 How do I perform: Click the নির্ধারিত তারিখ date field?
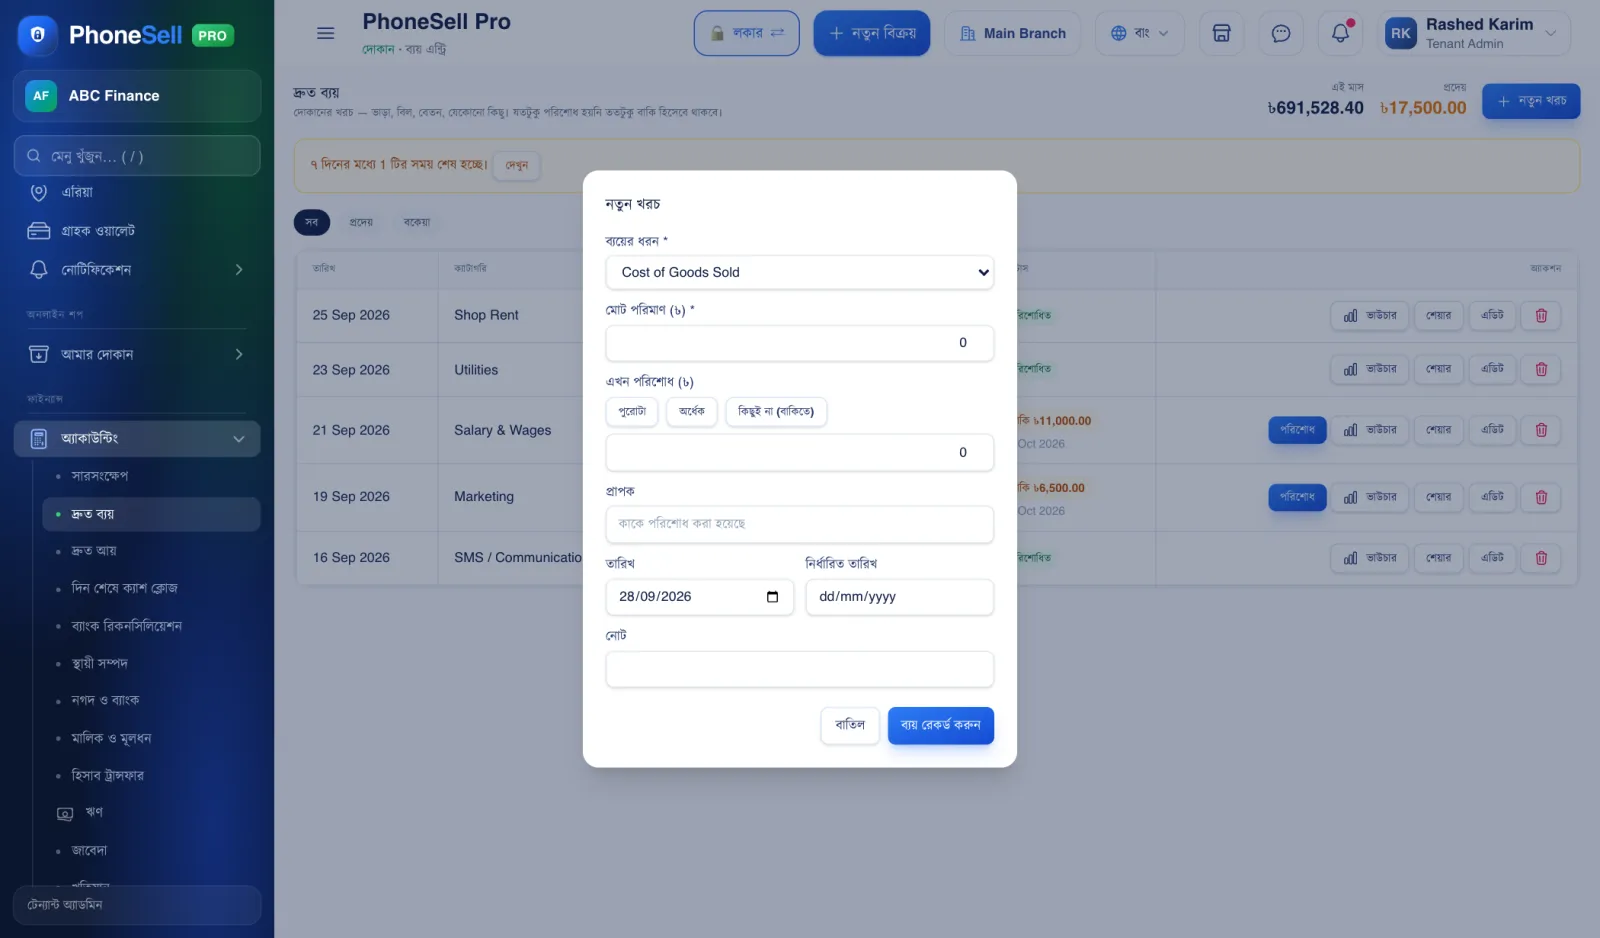pos(899,597)
